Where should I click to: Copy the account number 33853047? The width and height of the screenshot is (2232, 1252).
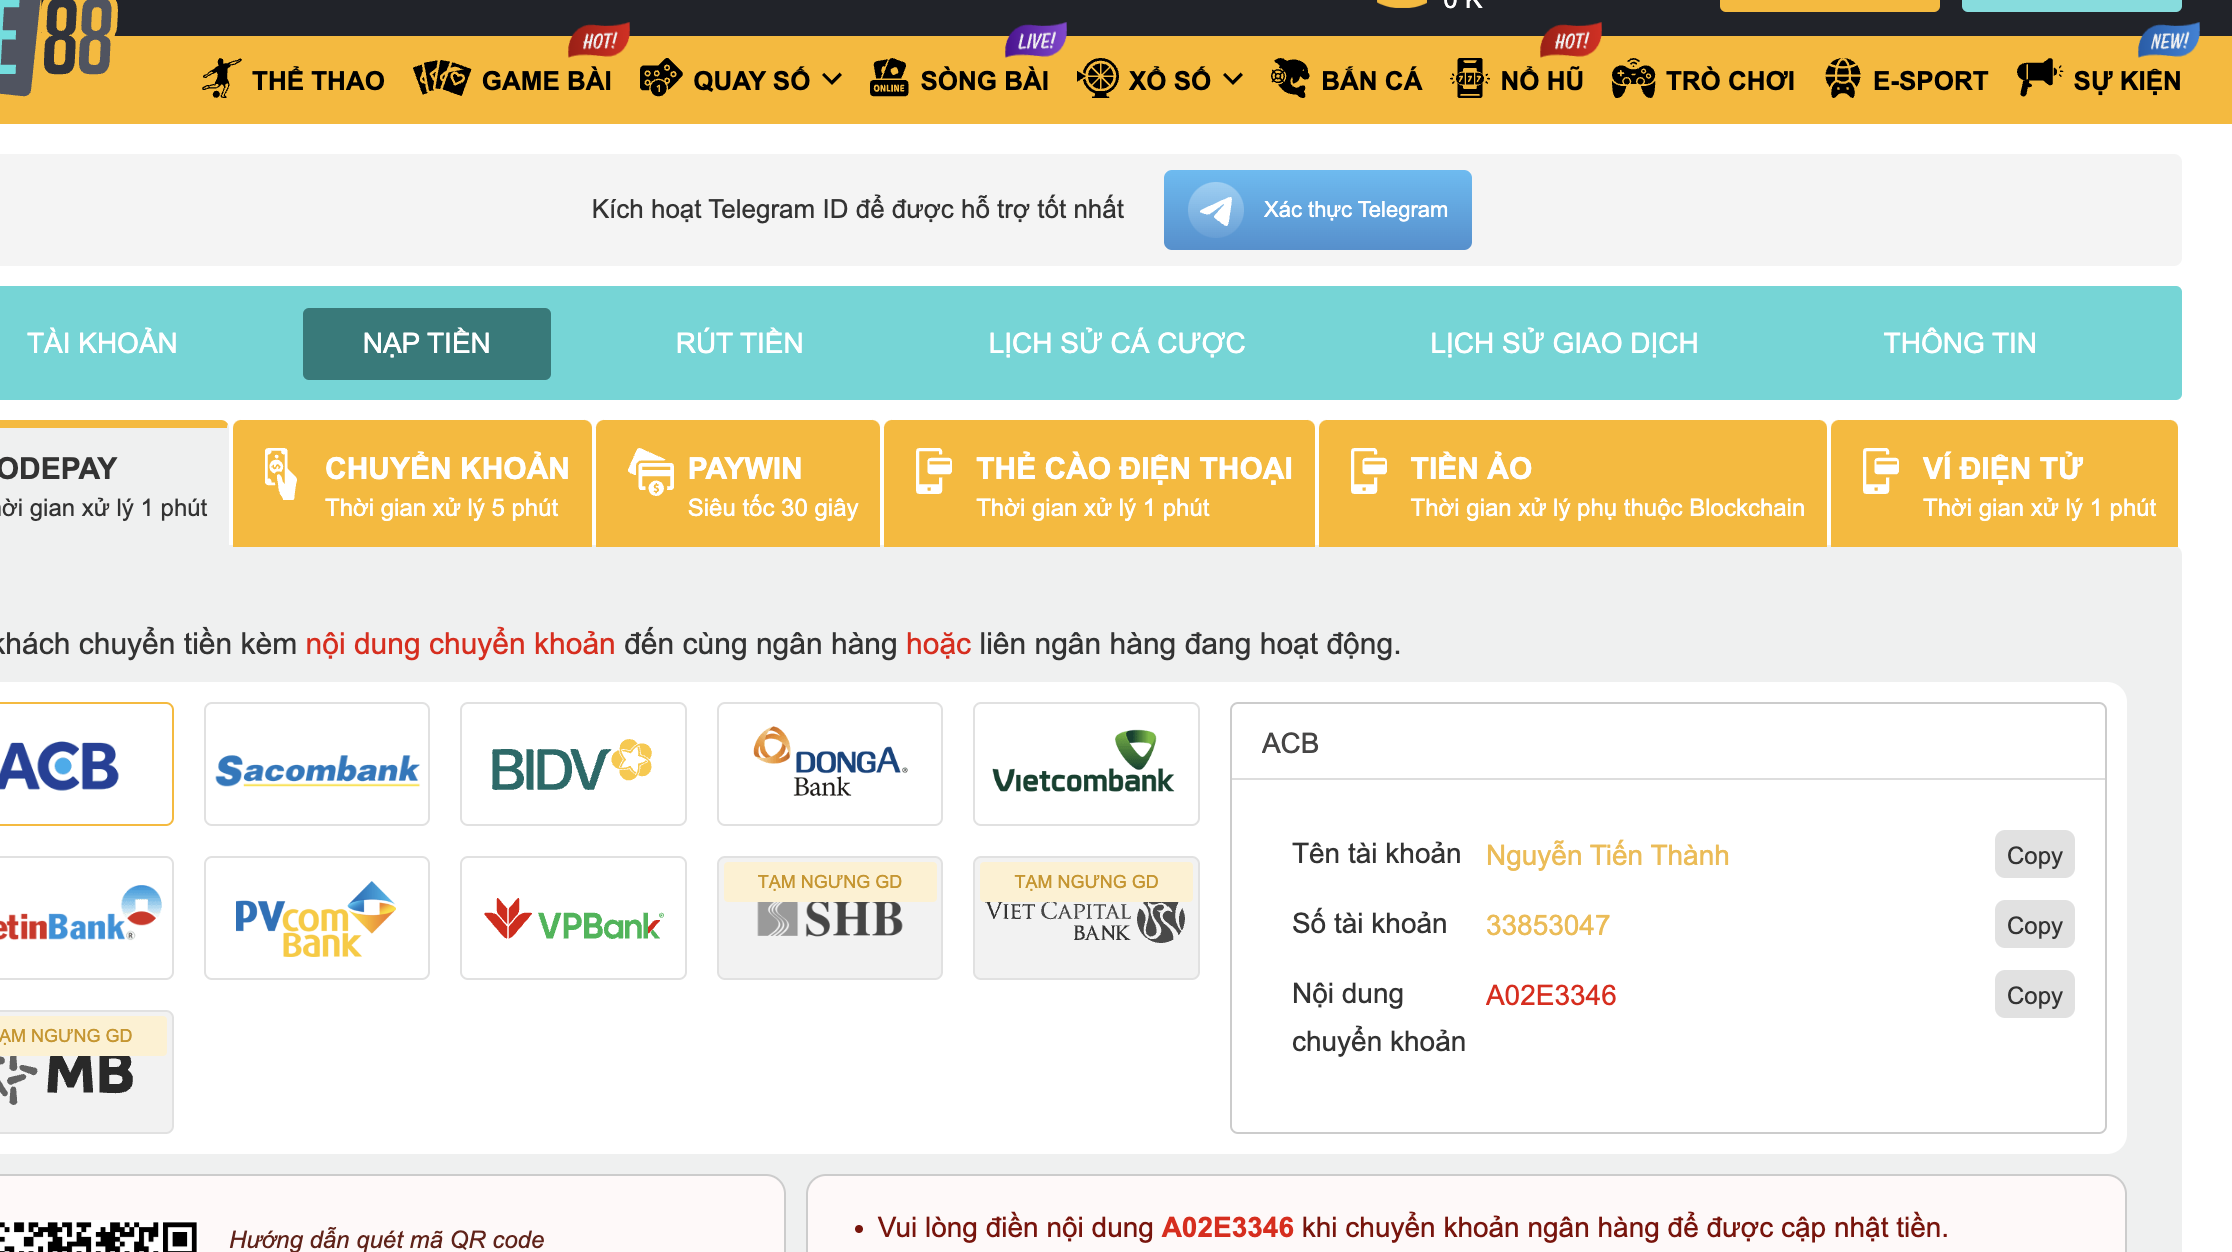(2034, 925)
